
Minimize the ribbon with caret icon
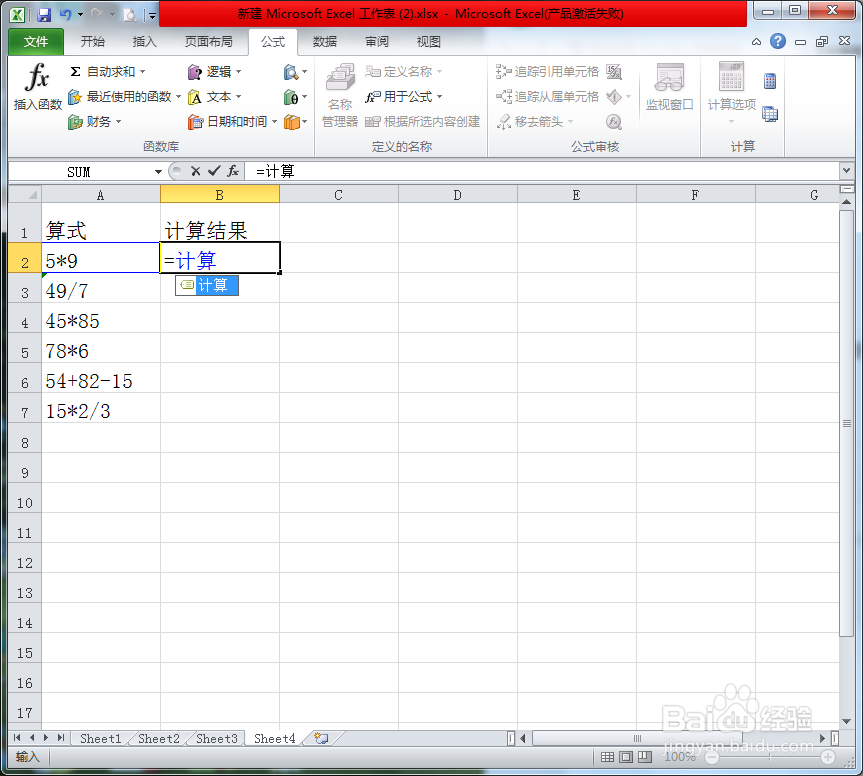pyautogui.click(x=756, y=42)
